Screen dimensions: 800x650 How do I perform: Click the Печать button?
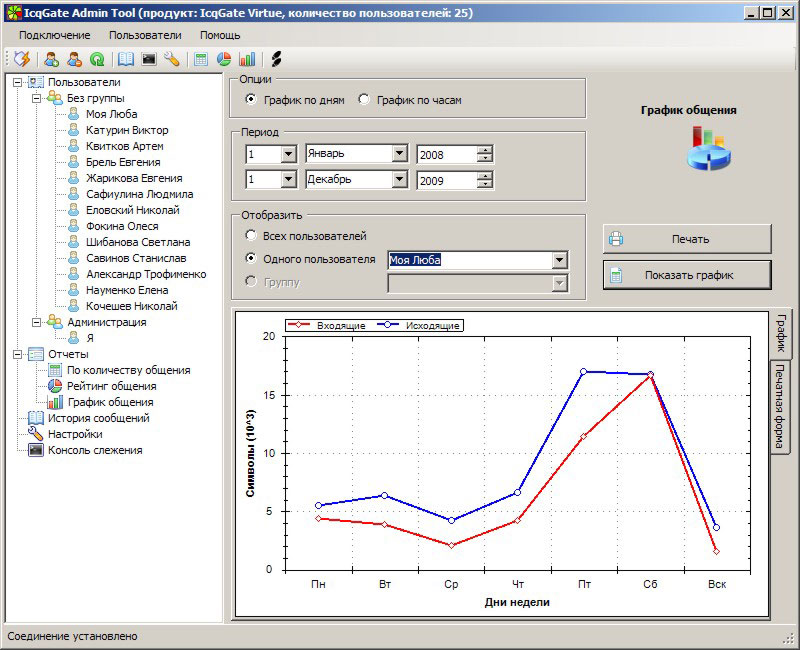[x=687, y=239]
